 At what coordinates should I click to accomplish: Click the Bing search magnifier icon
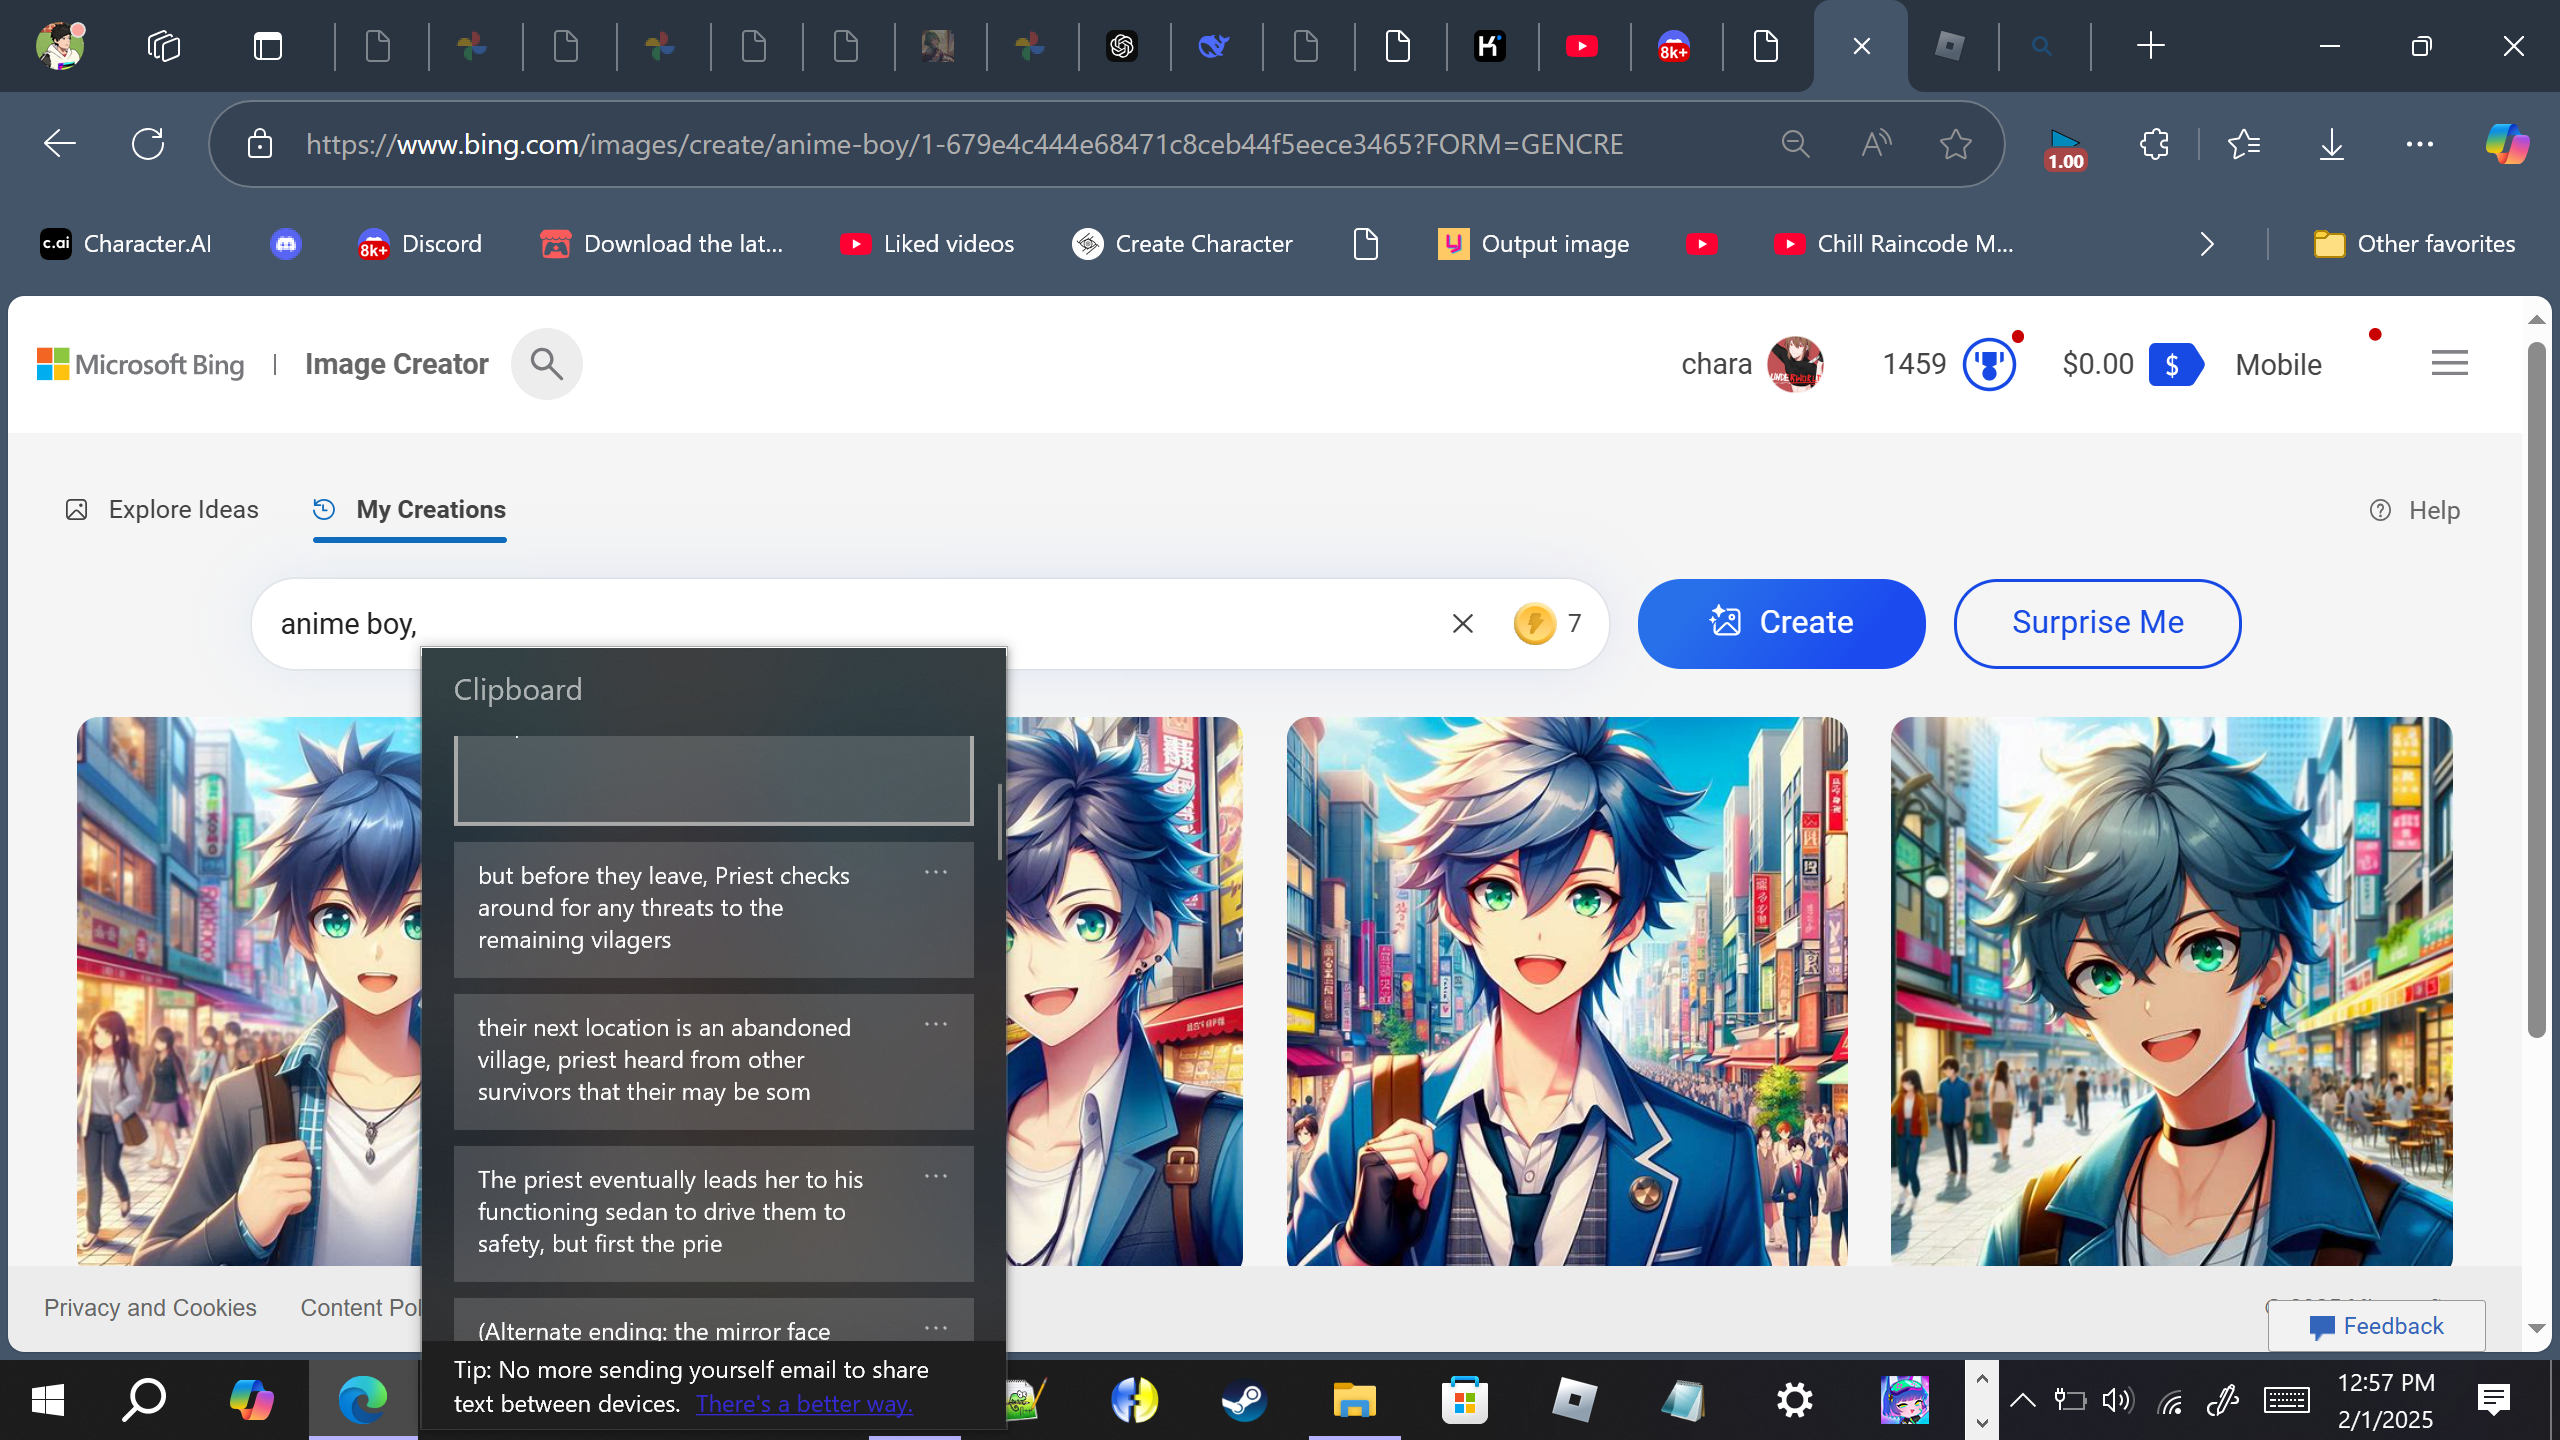(x=546, y=364)
